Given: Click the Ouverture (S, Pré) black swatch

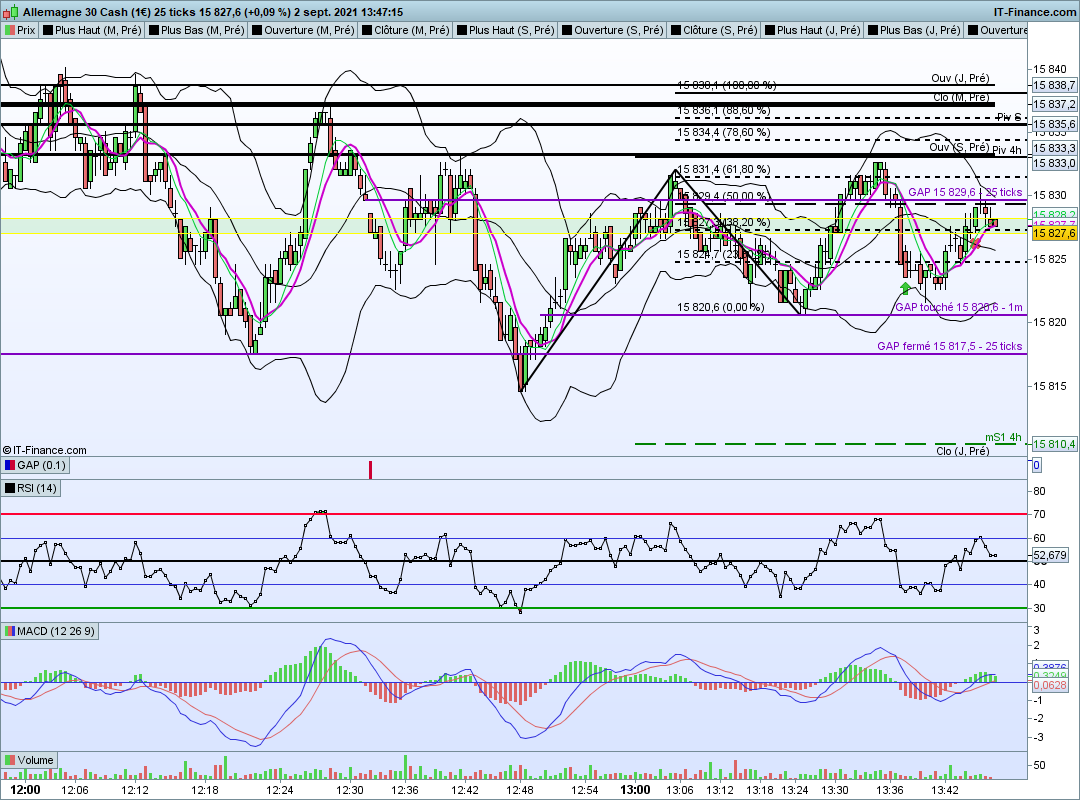Looking at the screenshot, I should pyautogui.click(x=567, y=30).
